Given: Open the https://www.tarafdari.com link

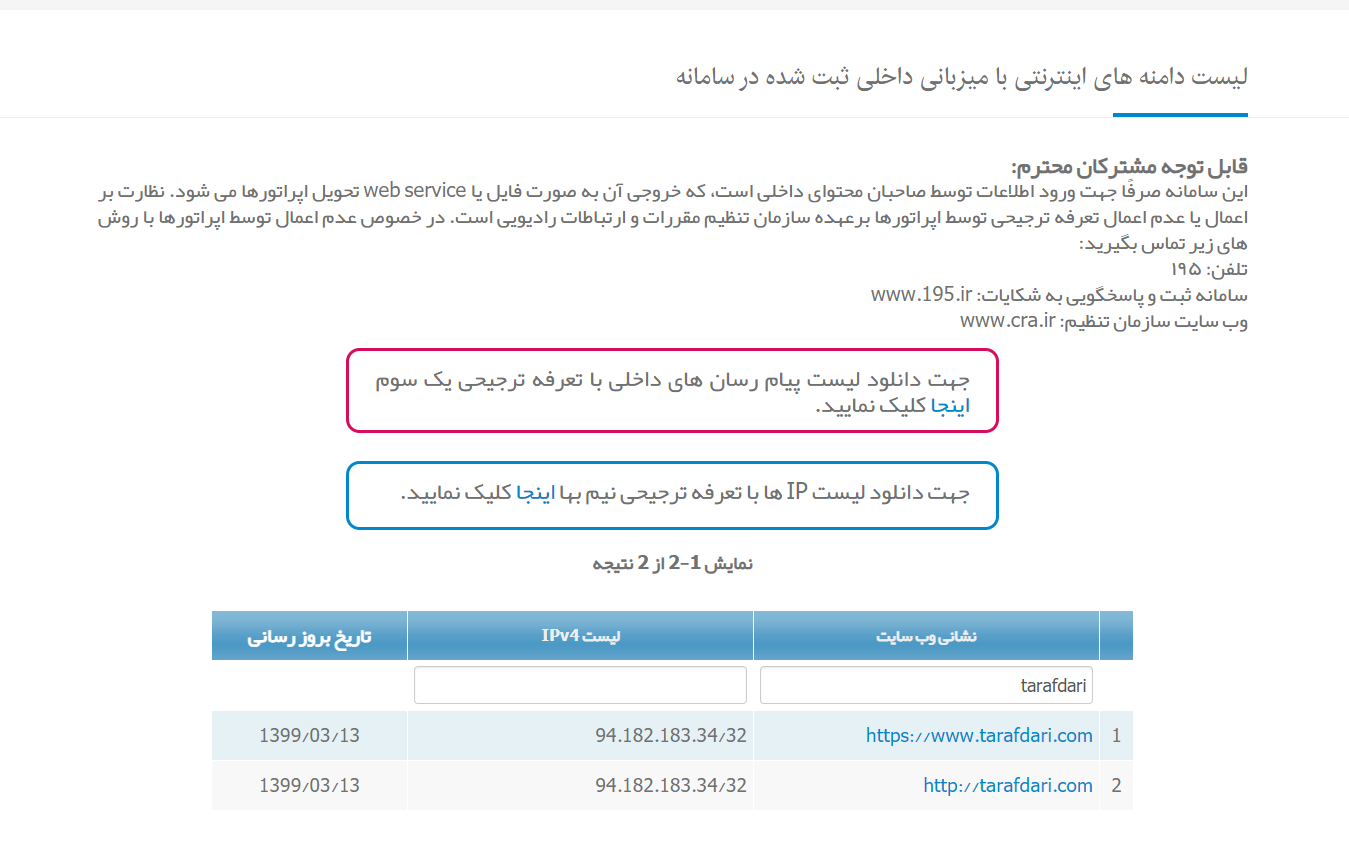Looking at the screenshot, I should 979,736.
